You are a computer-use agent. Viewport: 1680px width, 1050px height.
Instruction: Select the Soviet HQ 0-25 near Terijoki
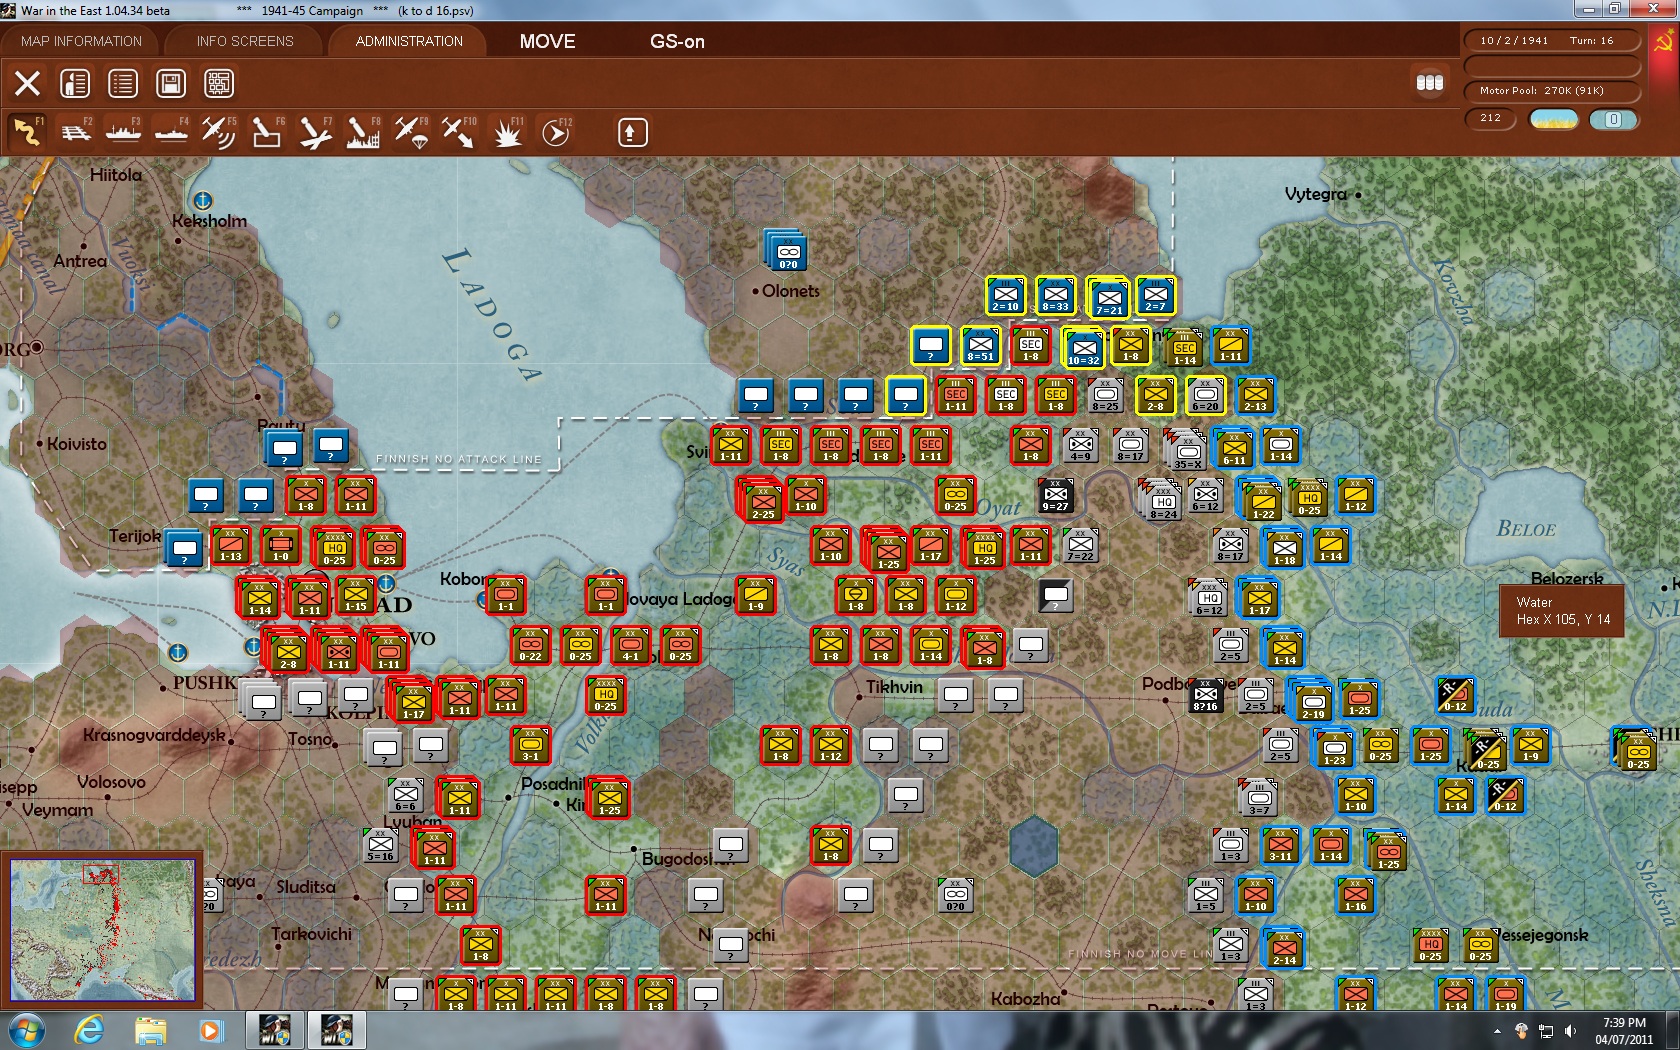coord(334,548)
